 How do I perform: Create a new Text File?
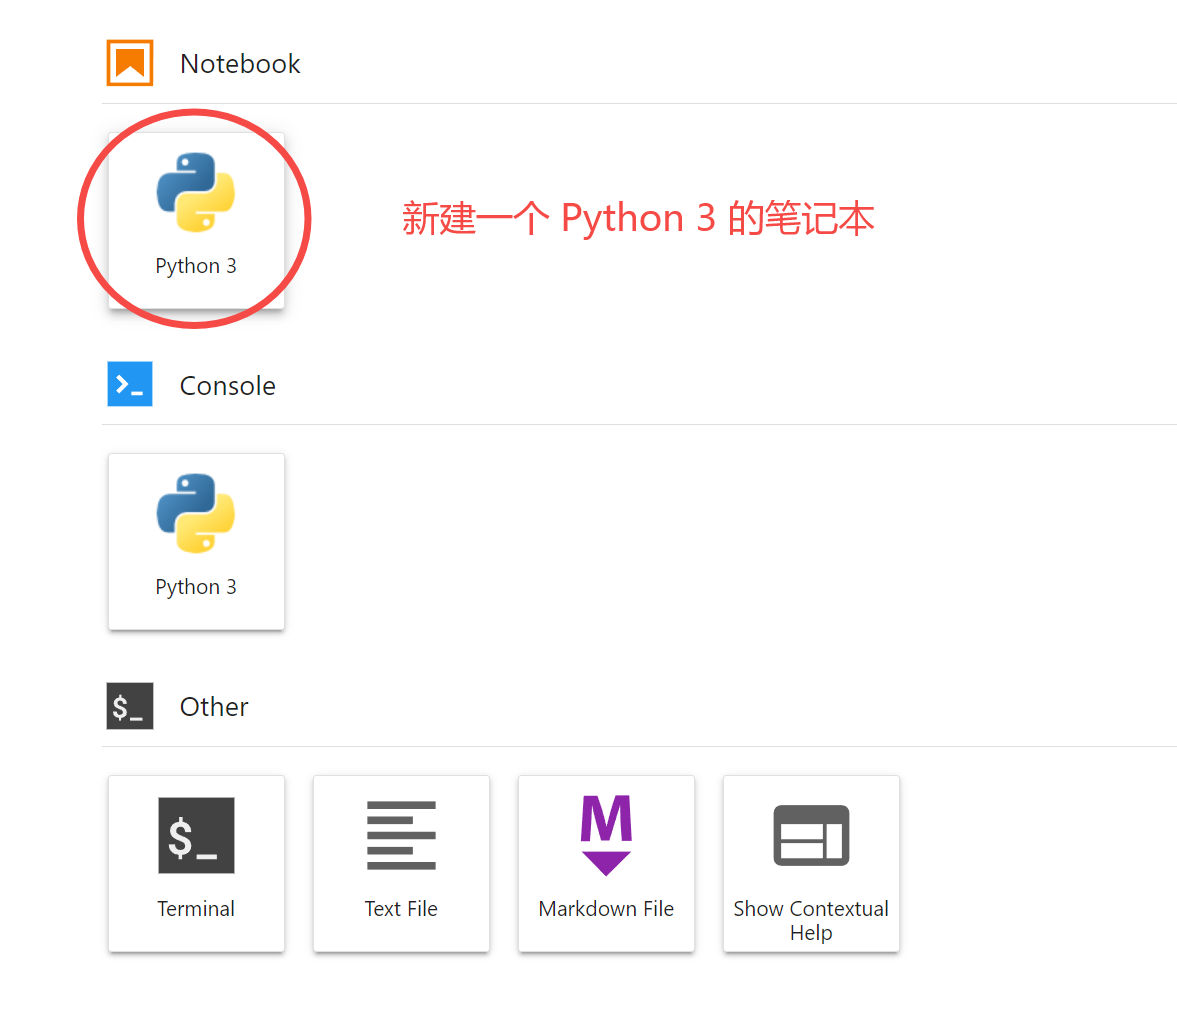click(x=401, y=863)
